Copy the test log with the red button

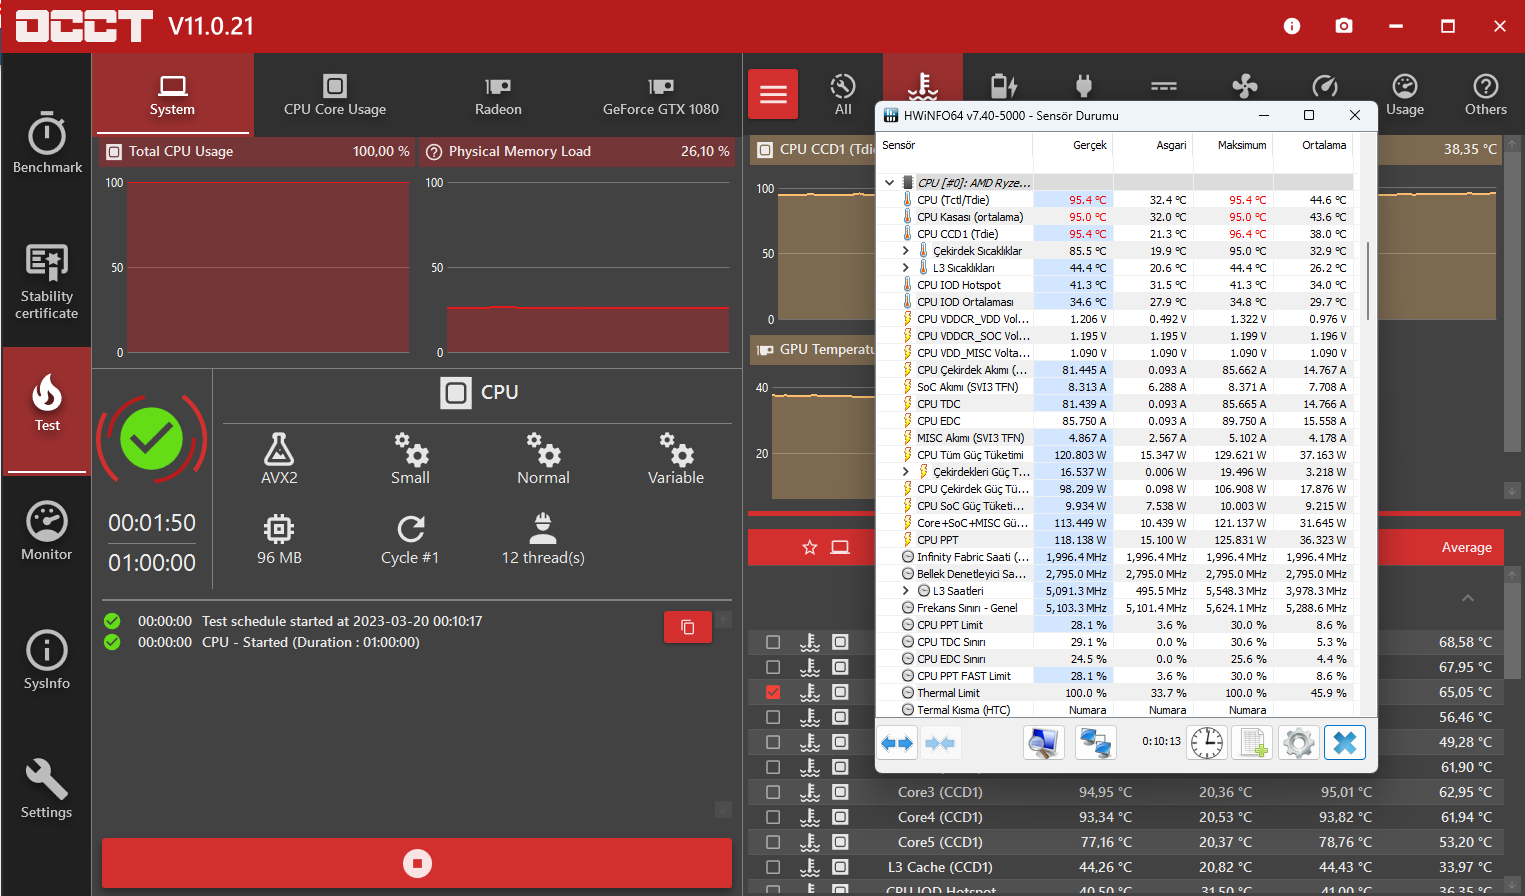pyautogui.click(x=688, y=627)
